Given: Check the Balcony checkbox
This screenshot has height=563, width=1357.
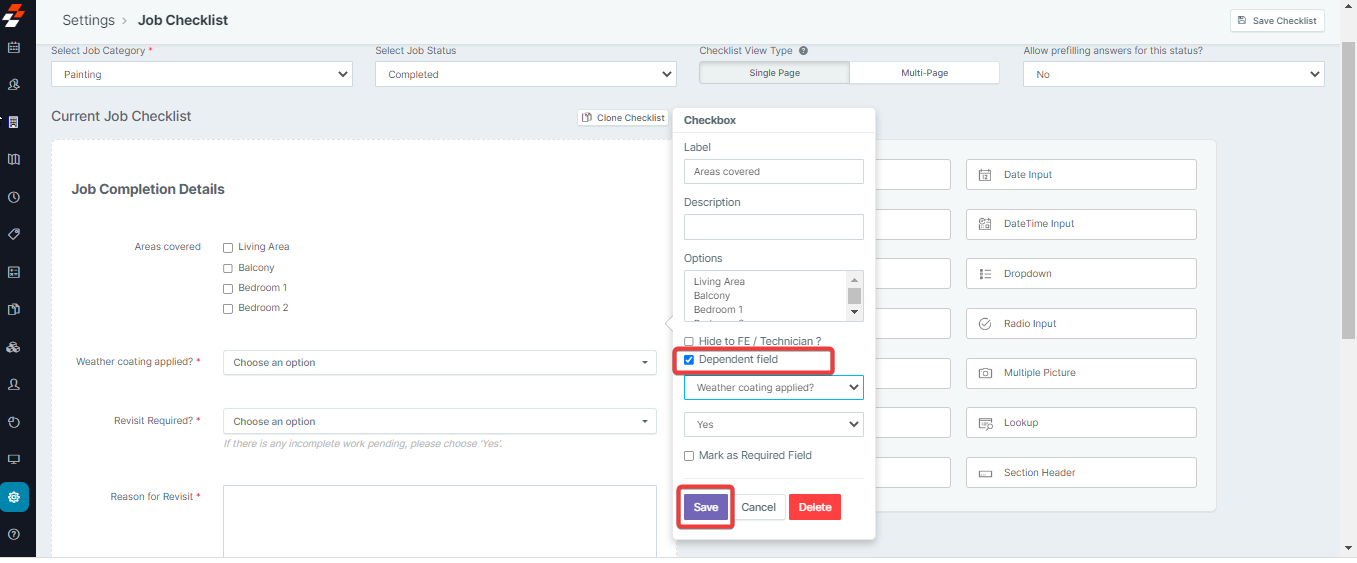Looking at the screenshot, I should pyautogui.click(x=228, y=268).
